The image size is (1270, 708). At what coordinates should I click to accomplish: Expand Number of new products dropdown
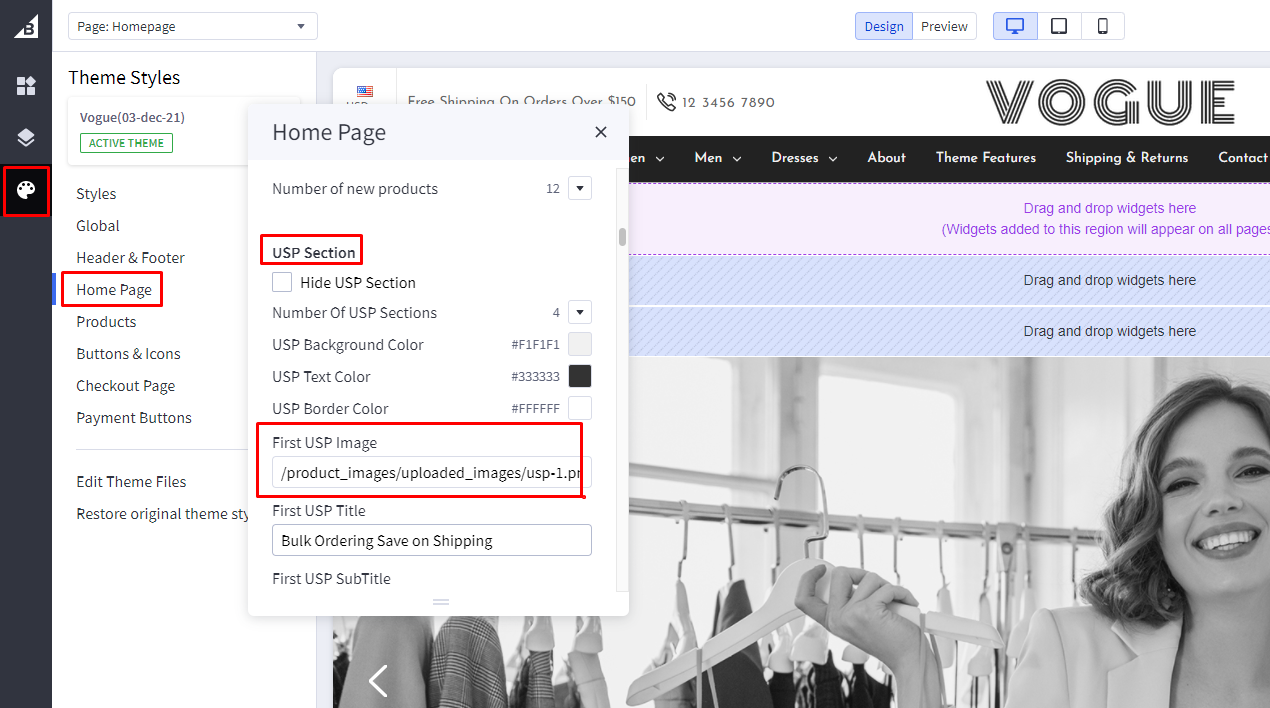580,188
